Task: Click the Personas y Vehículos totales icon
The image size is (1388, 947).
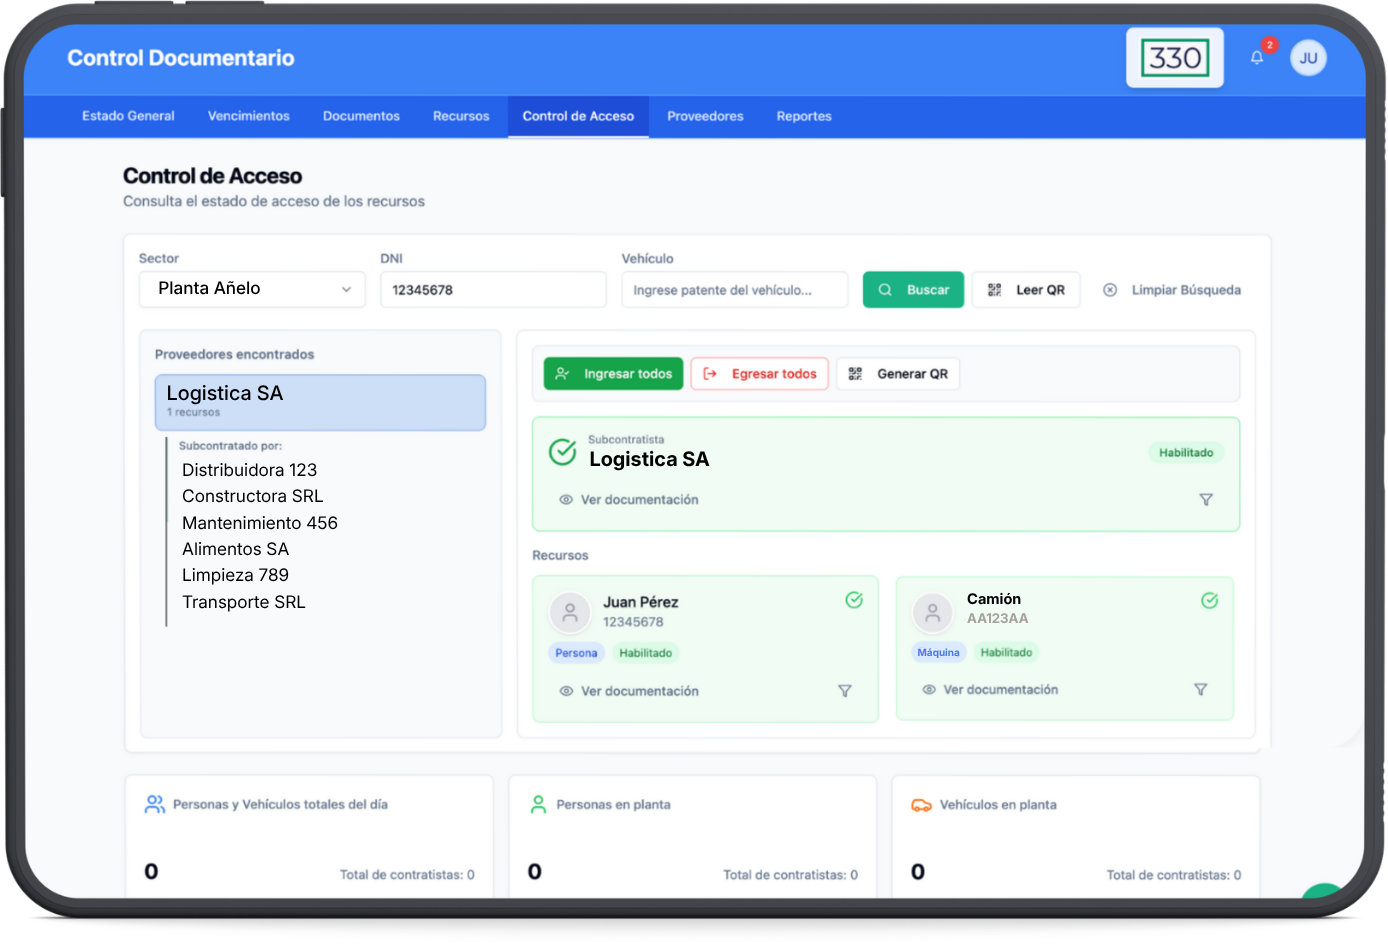Action: (155, 804)
